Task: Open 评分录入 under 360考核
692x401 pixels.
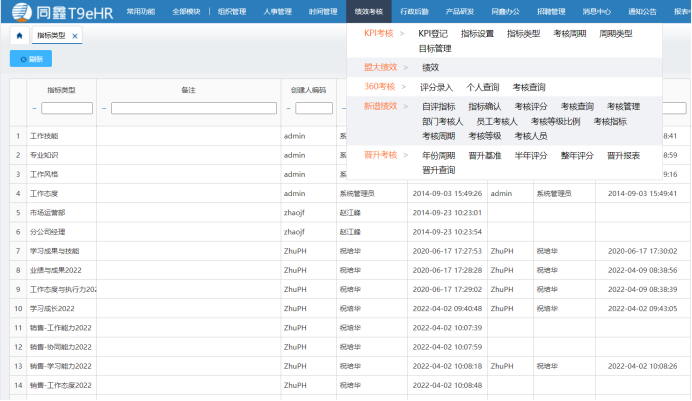Action: point(437,87)
